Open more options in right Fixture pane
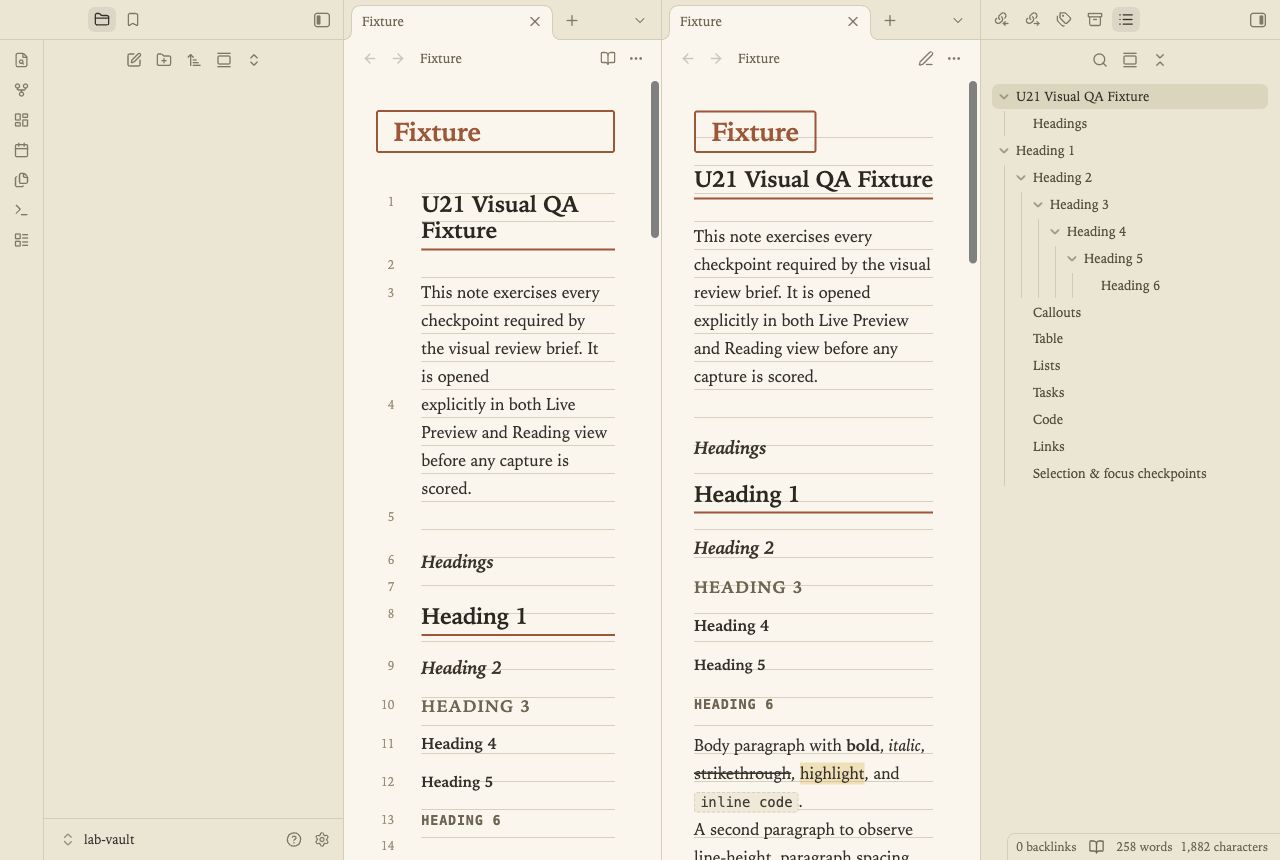The image size is (1280, 860). (954, 59)
